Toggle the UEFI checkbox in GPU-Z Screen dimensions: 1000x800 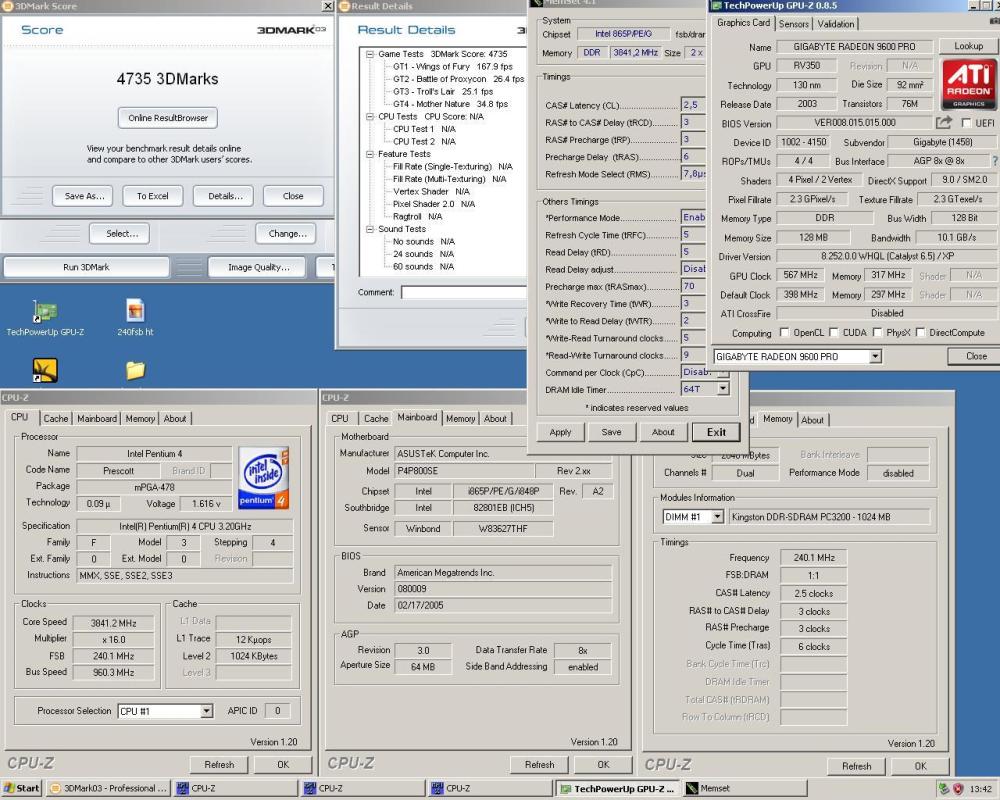pos(966,123)
